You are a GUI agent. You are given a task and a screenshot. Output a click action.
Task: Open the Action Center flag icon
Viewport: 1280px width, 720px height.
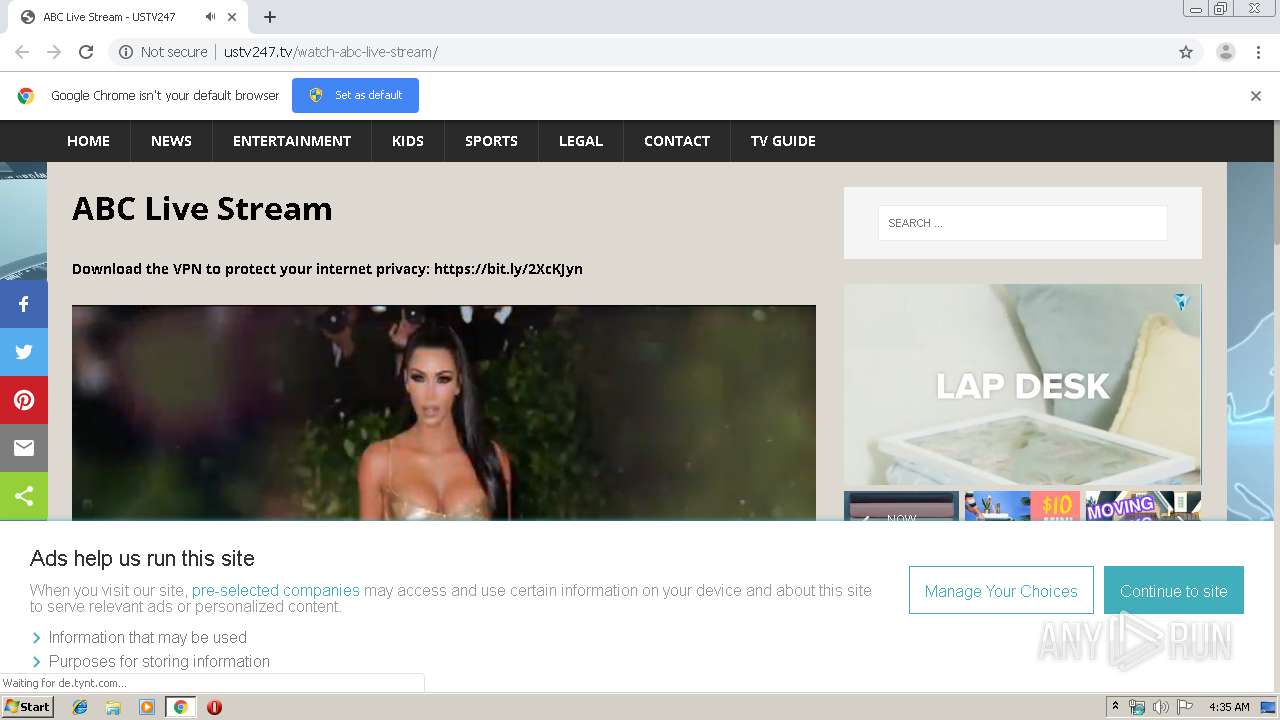click(1185, 707)
